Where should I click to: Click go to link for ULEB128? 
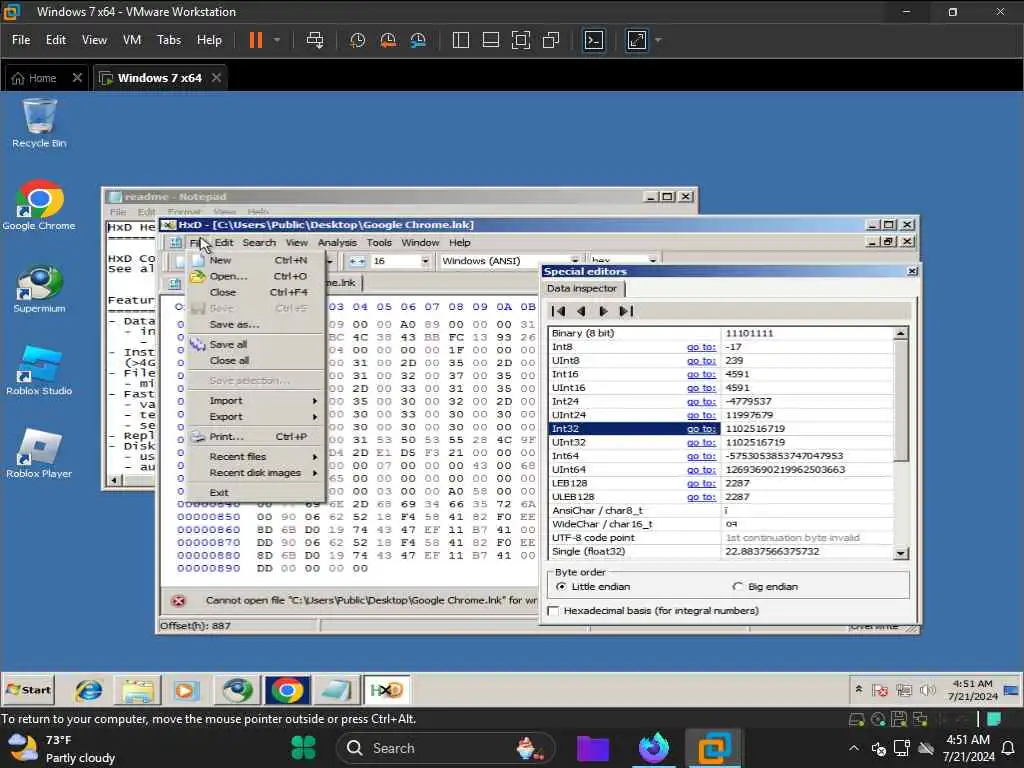(x=701, y=497)
